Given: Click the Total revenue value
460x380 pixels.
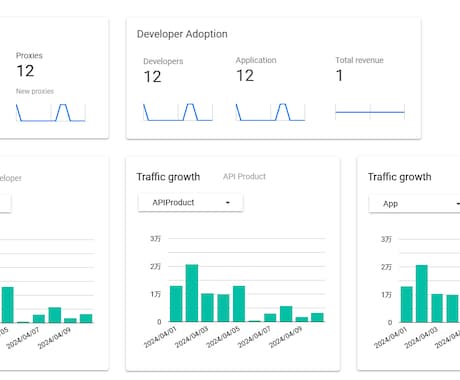Looking at the screenshot, I should click(x=339, y=75).
